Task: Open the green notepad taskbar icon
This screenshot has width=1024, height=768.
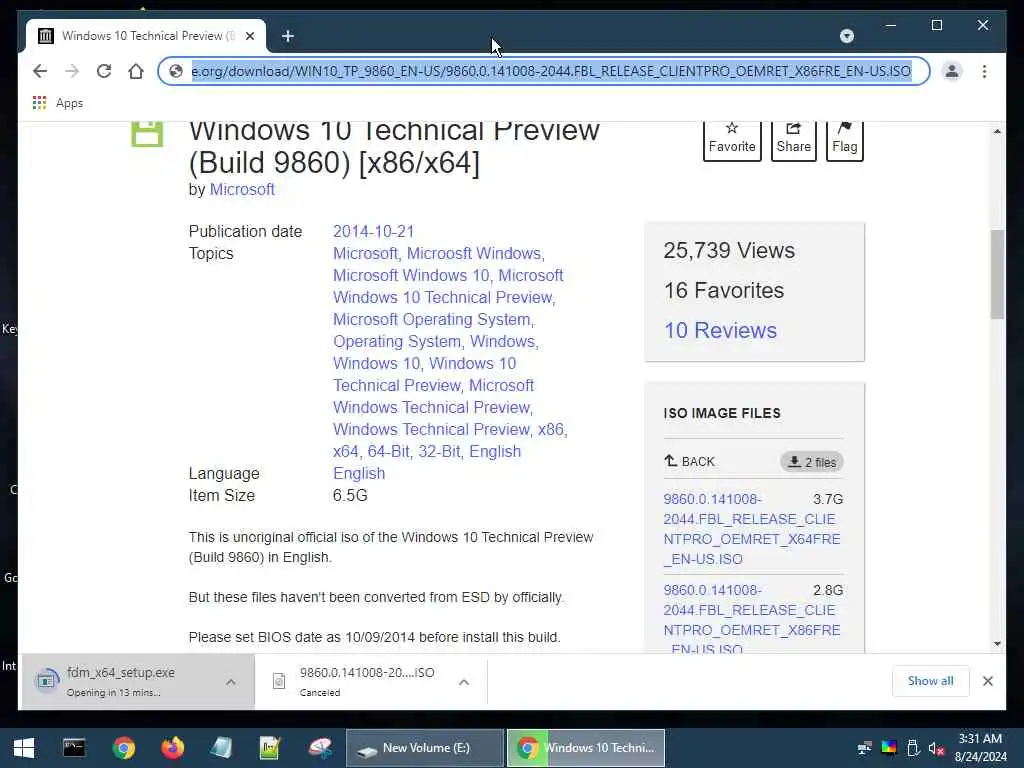Action: coord(270,748)
